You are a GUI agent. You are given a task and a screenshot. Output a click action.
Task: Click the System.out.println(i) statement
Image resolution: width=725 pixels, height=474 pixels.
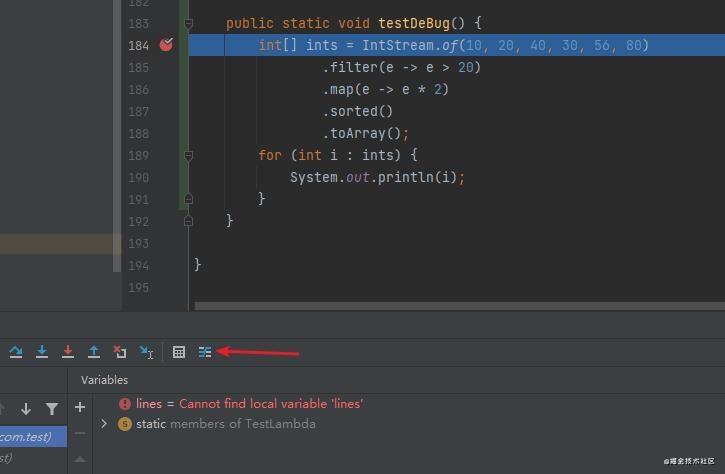point(377,178)
